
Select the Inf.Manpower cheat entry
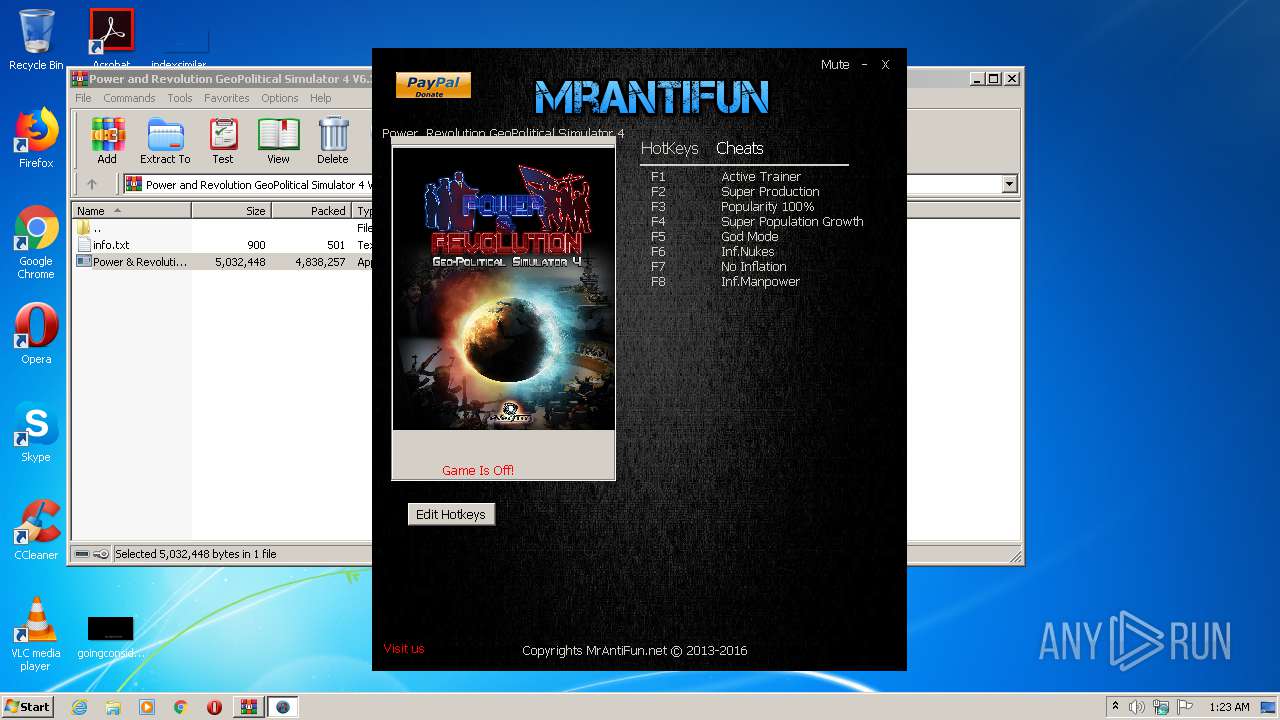coord(760,282)
